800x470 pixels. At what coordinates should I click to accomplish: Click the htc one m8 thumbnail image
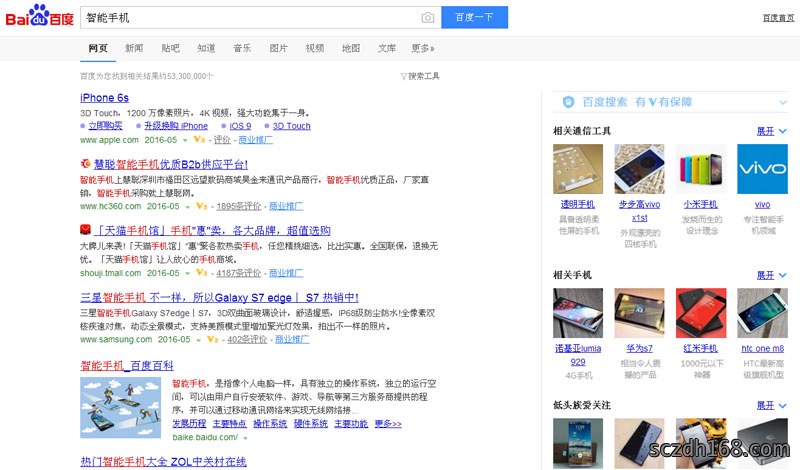pos(762,313)
